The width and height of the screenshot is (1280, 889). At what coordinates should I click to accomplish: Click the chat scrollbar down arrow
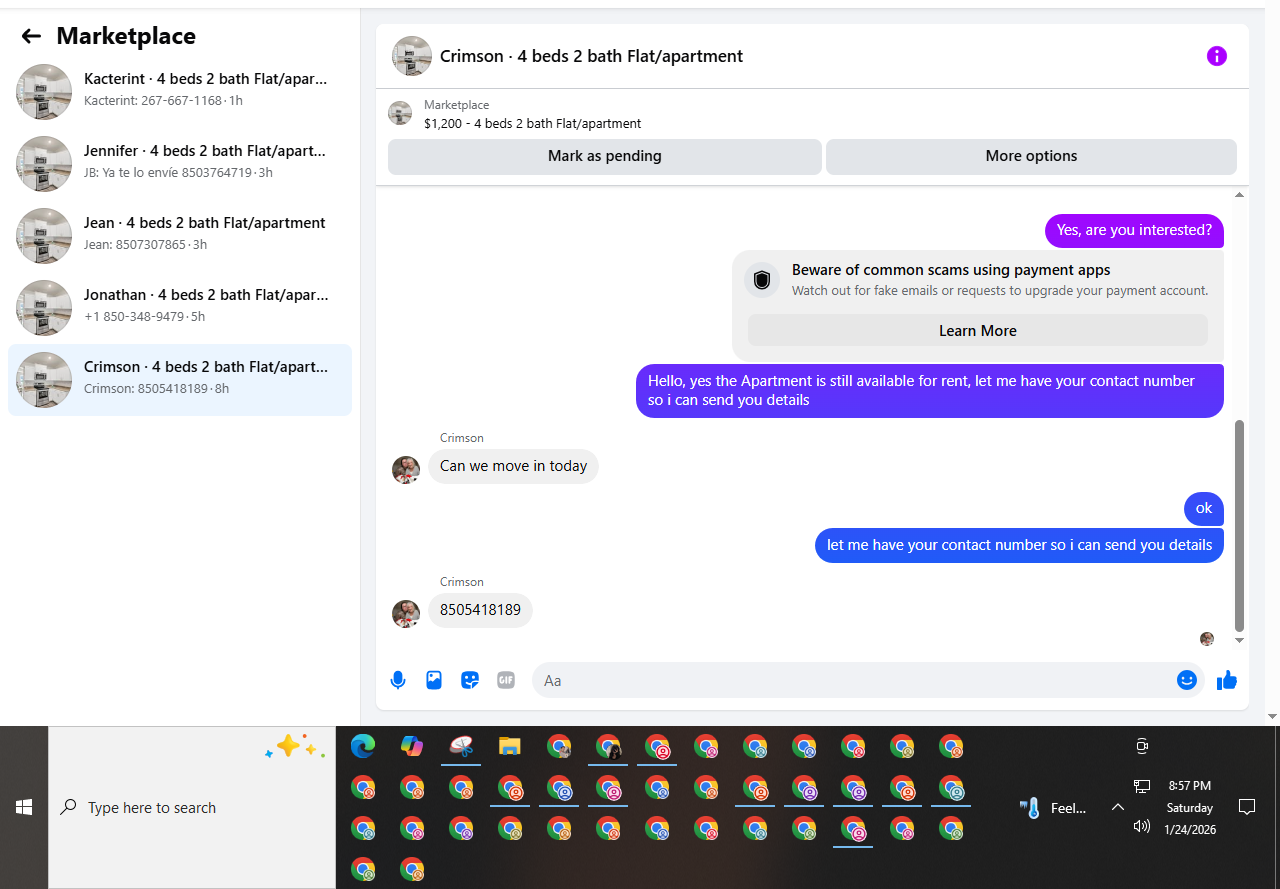click(1240, 640)
